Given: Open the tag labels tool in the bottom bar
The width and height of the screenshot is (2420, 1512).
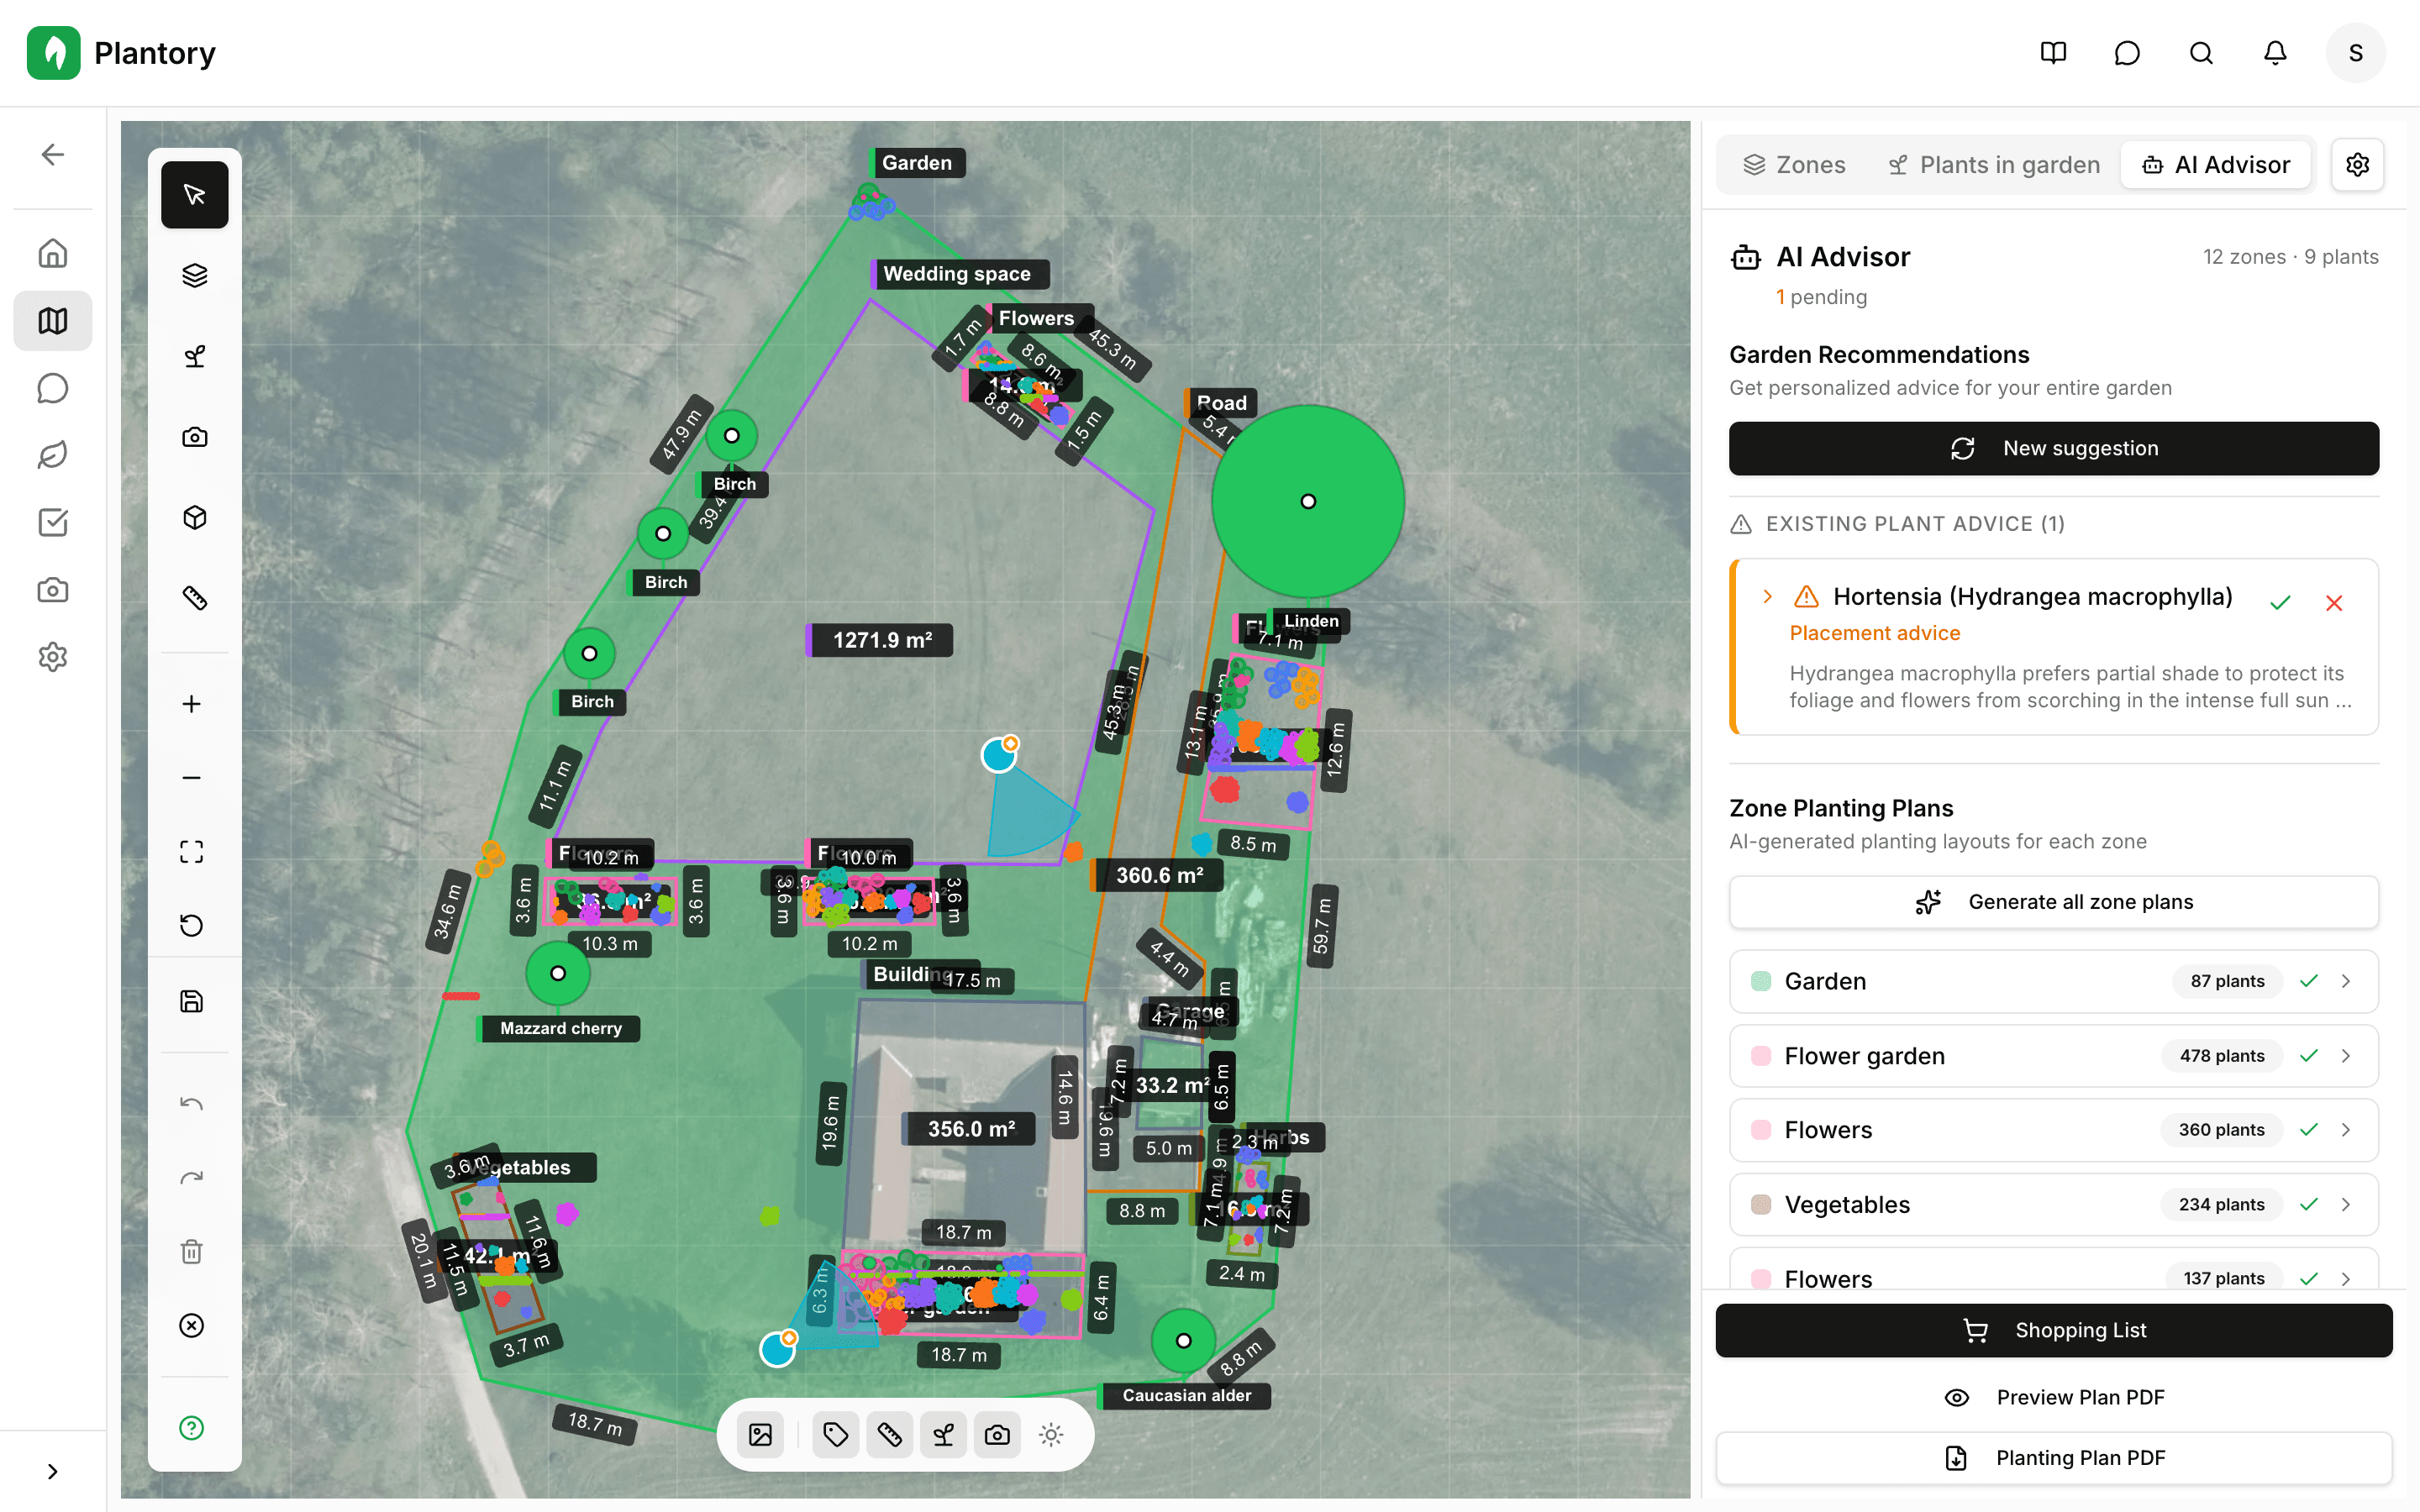Looking at the screenshot, I should tap(835, 1434).
